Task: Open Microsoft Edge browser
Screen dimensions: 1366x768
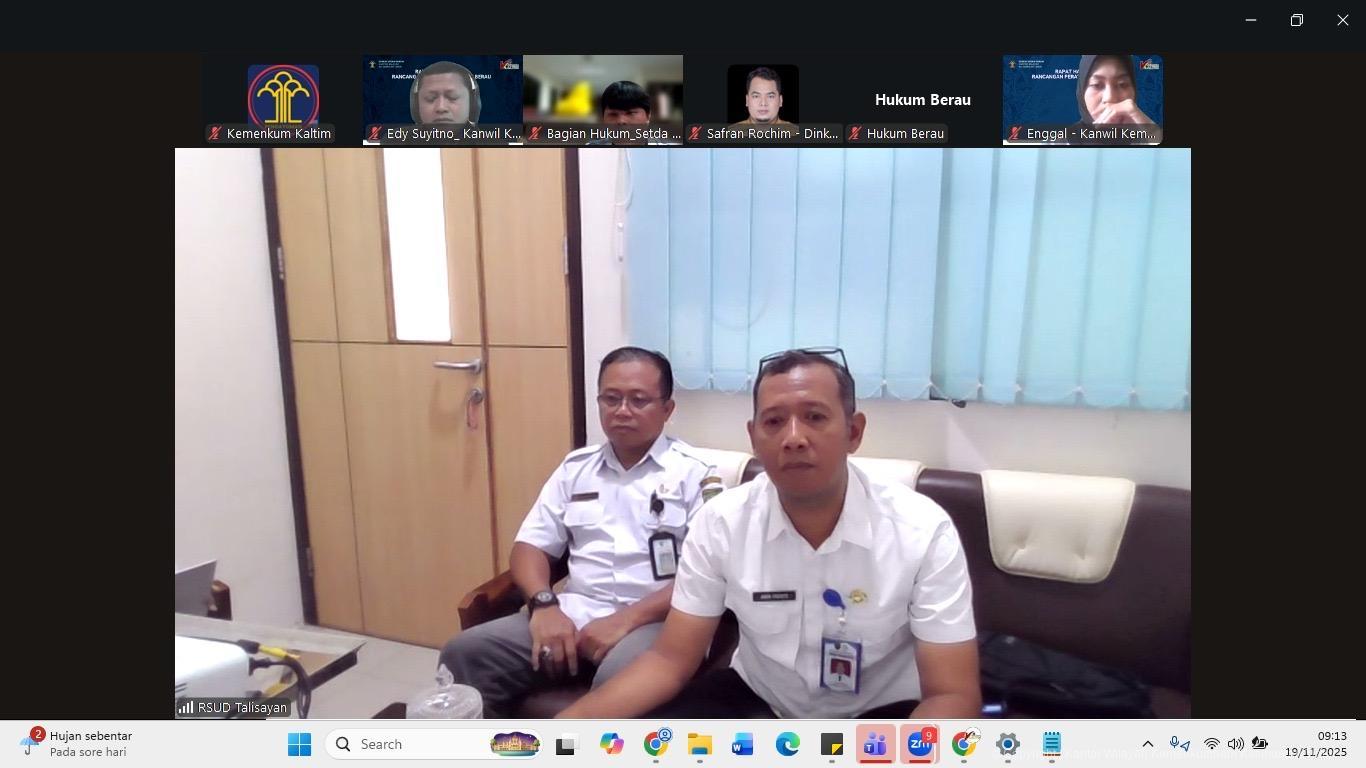Action: point(787,744)
